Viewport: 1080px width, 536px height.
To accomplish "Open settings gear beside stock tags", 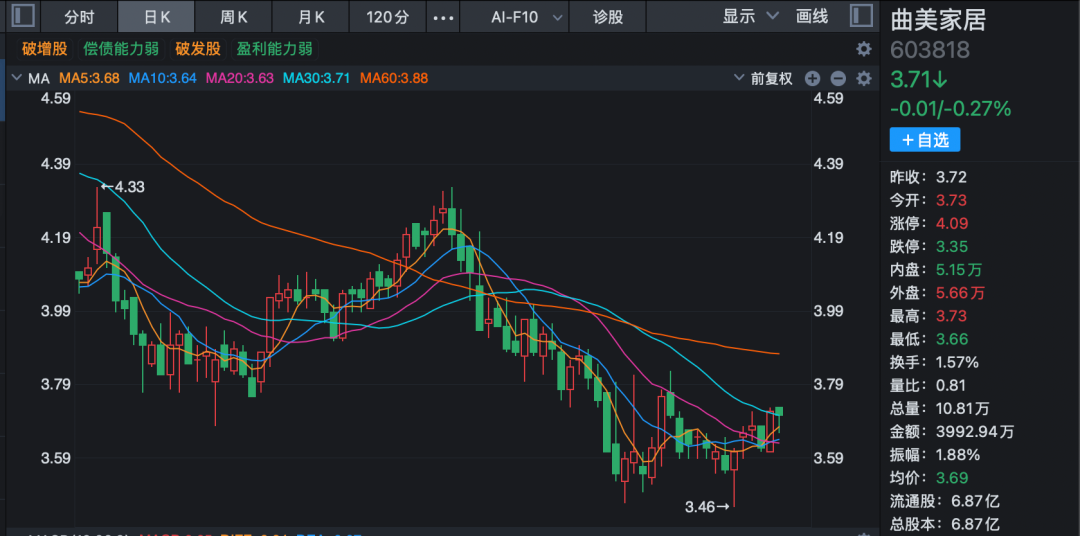I will pos(864,49).
